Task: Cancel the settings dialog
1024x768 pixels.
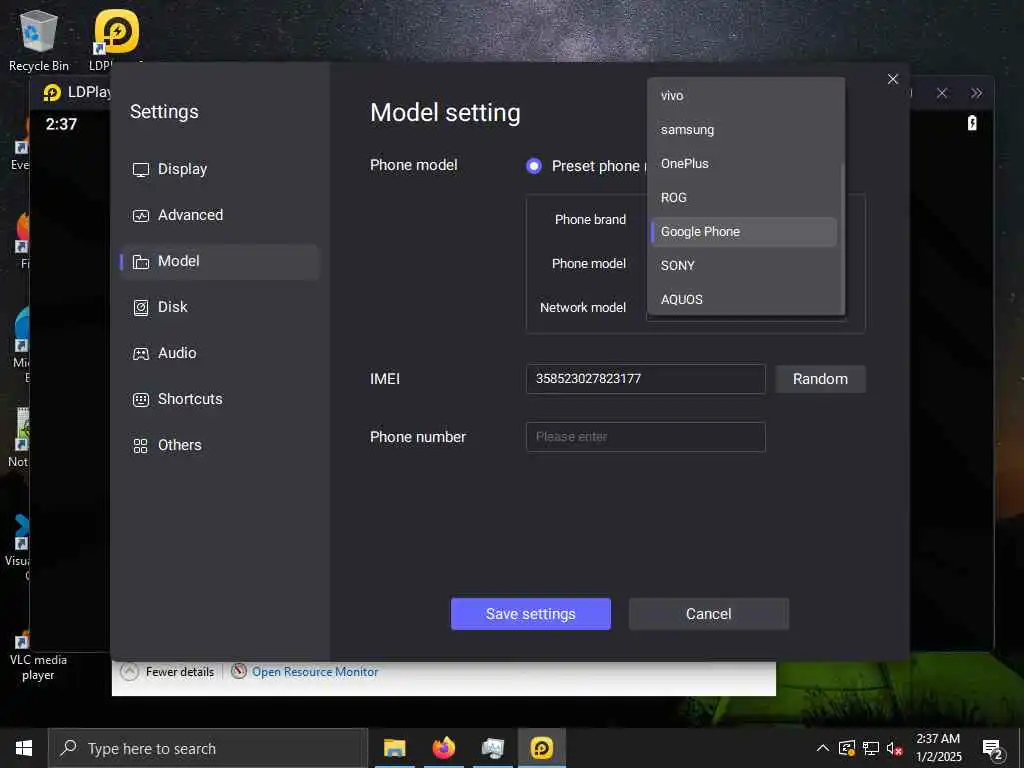Action: [709, 614]
